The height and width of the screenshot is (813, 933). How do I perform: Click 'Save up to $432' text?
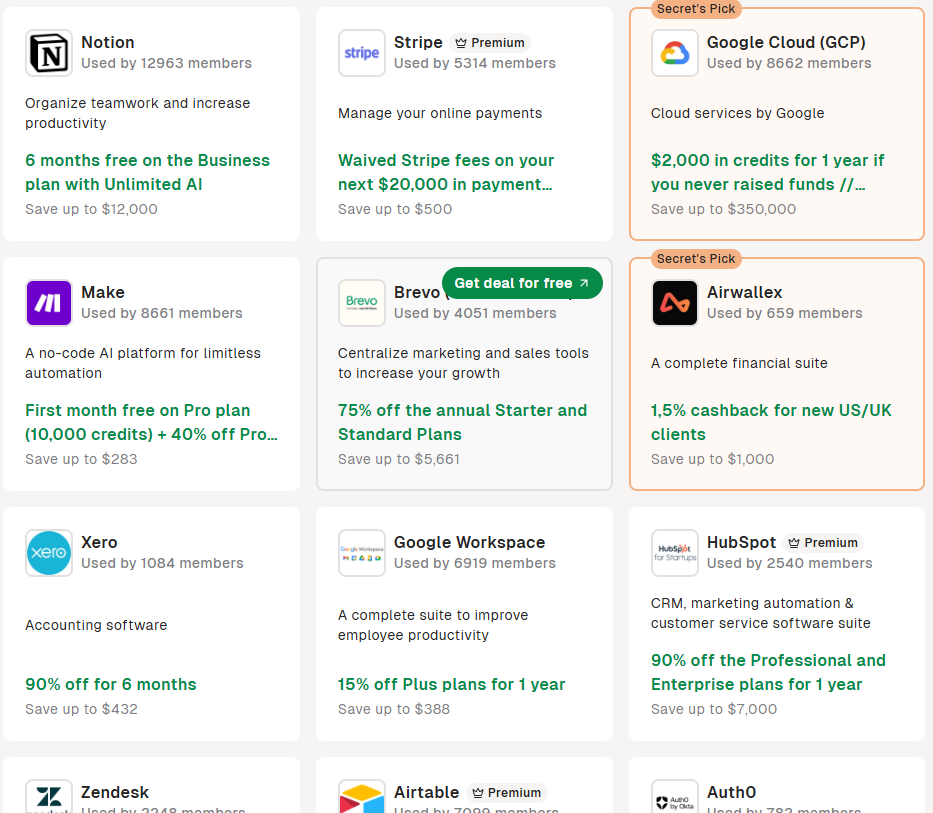click(81, 709)
